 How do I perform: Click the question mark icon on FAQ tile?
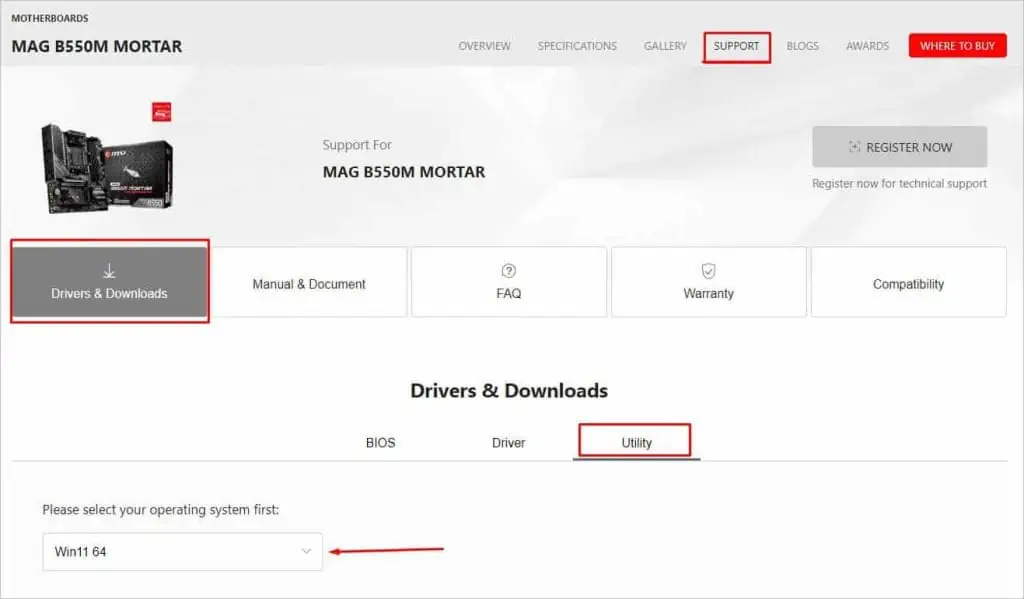coord(508,268)
